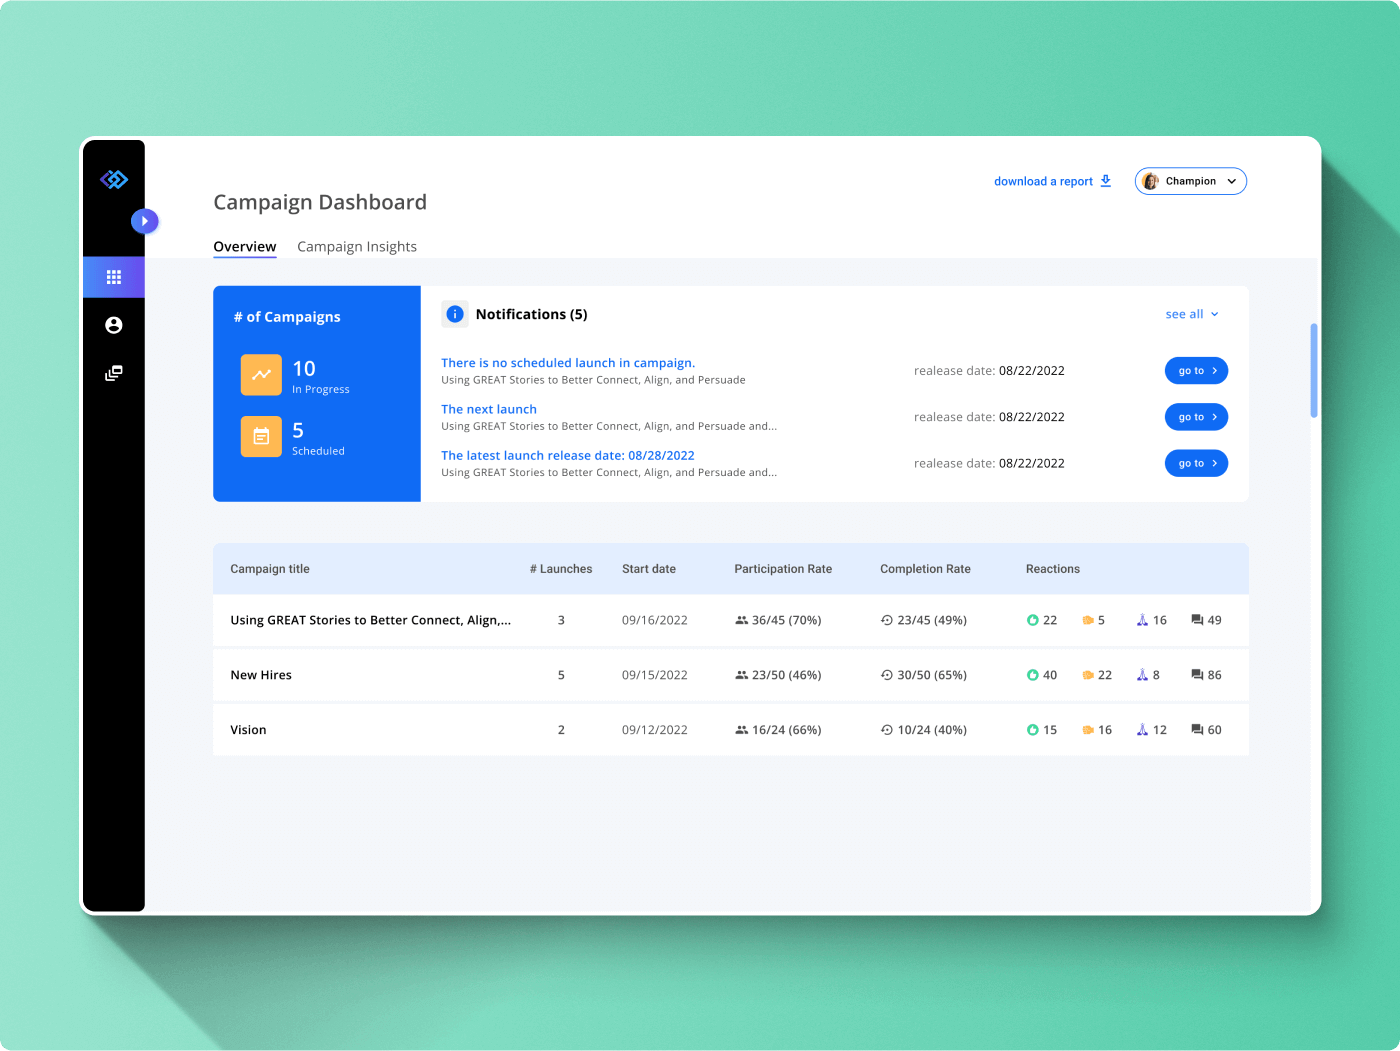Screen dimensions: 1400x1051
Task: Select the Overview tab
Action: pyautogui.click(x=244, y=246)
